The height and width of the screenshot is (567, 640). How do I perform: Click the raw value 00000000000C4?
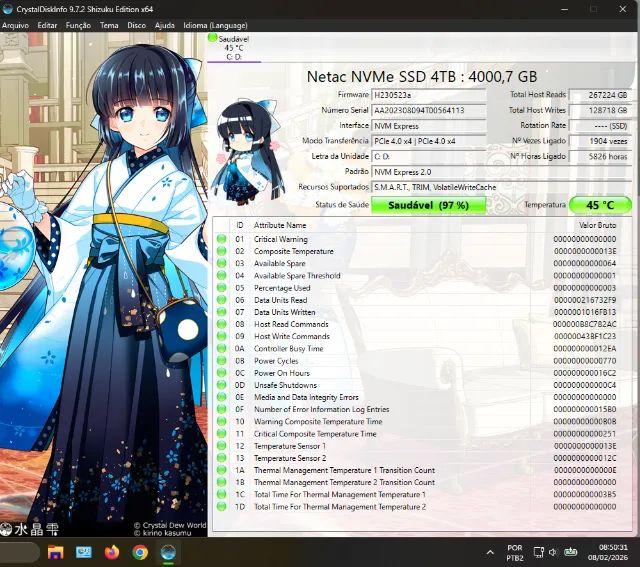pos(585,385)
